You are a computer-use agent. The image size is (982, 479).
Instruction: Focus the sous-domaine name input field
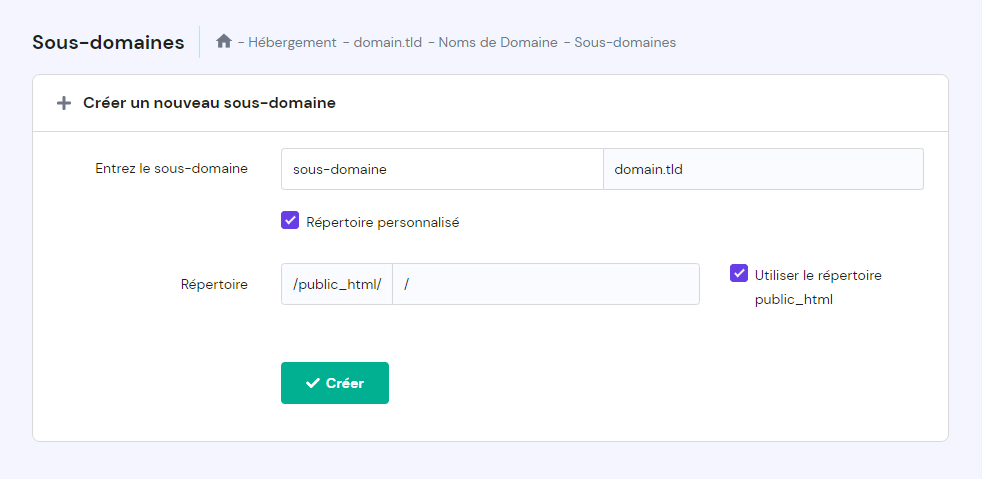coord(442,169)
